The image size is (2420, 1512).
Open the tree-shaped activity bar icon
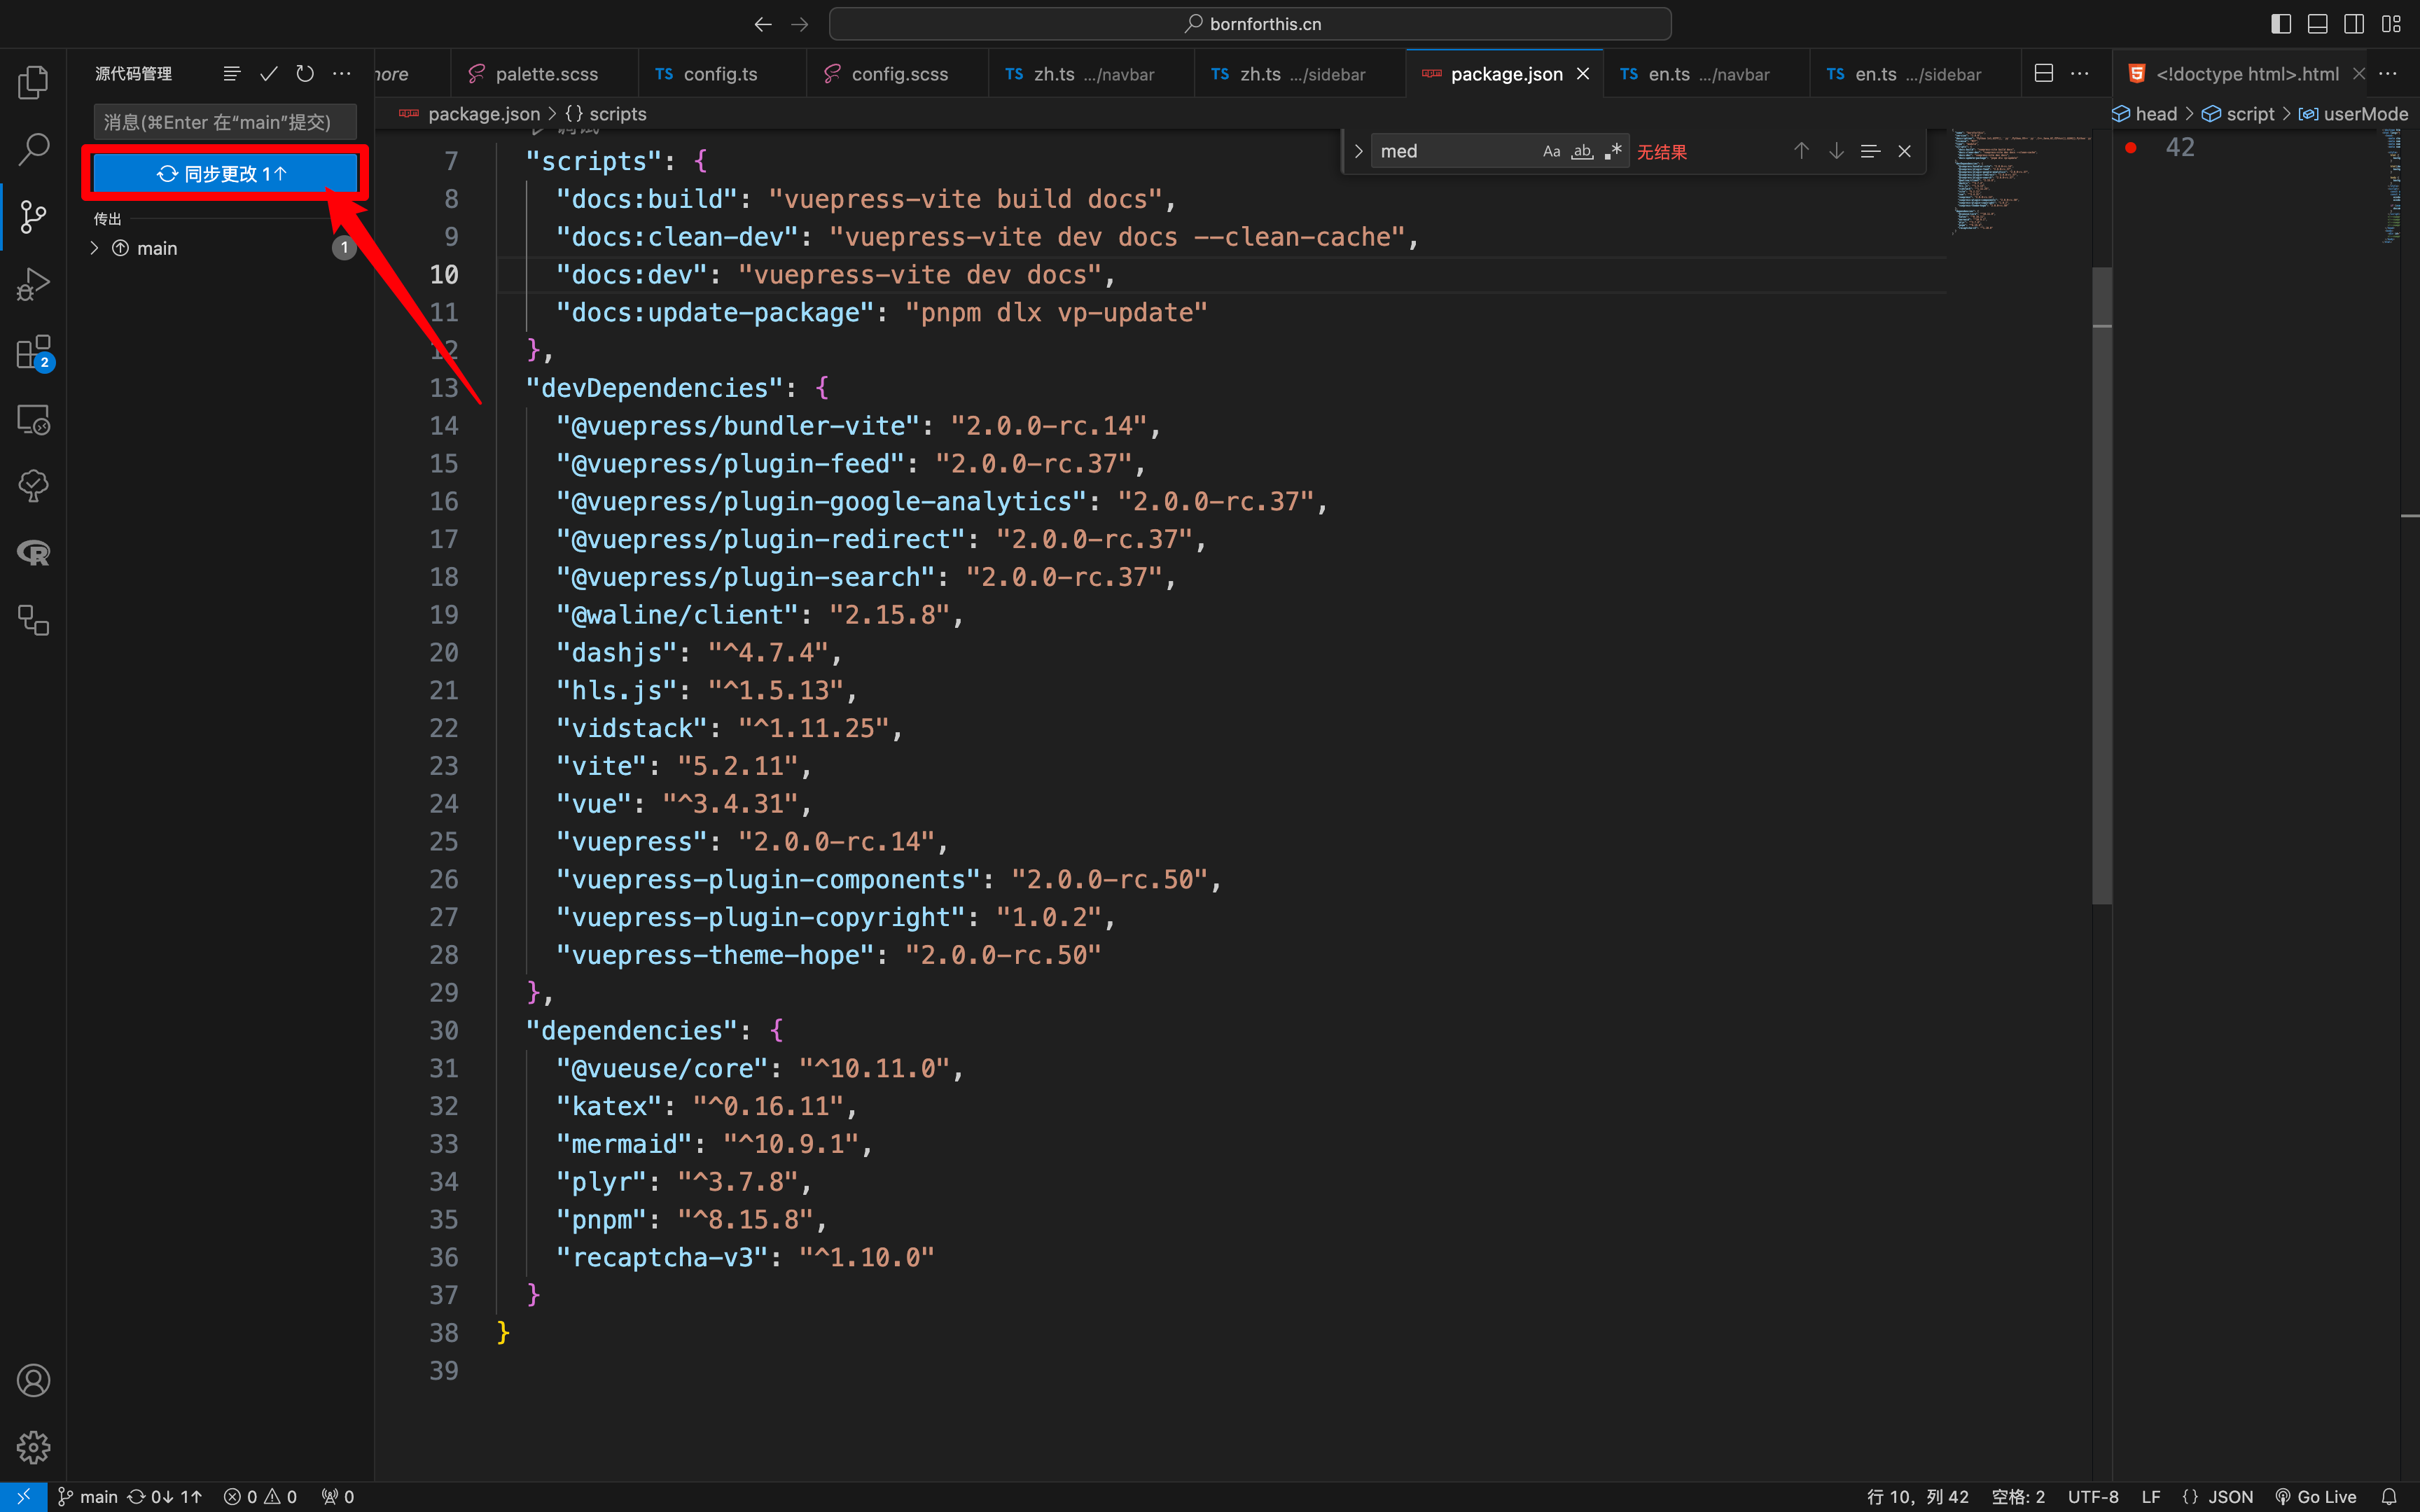click(33, 486)
